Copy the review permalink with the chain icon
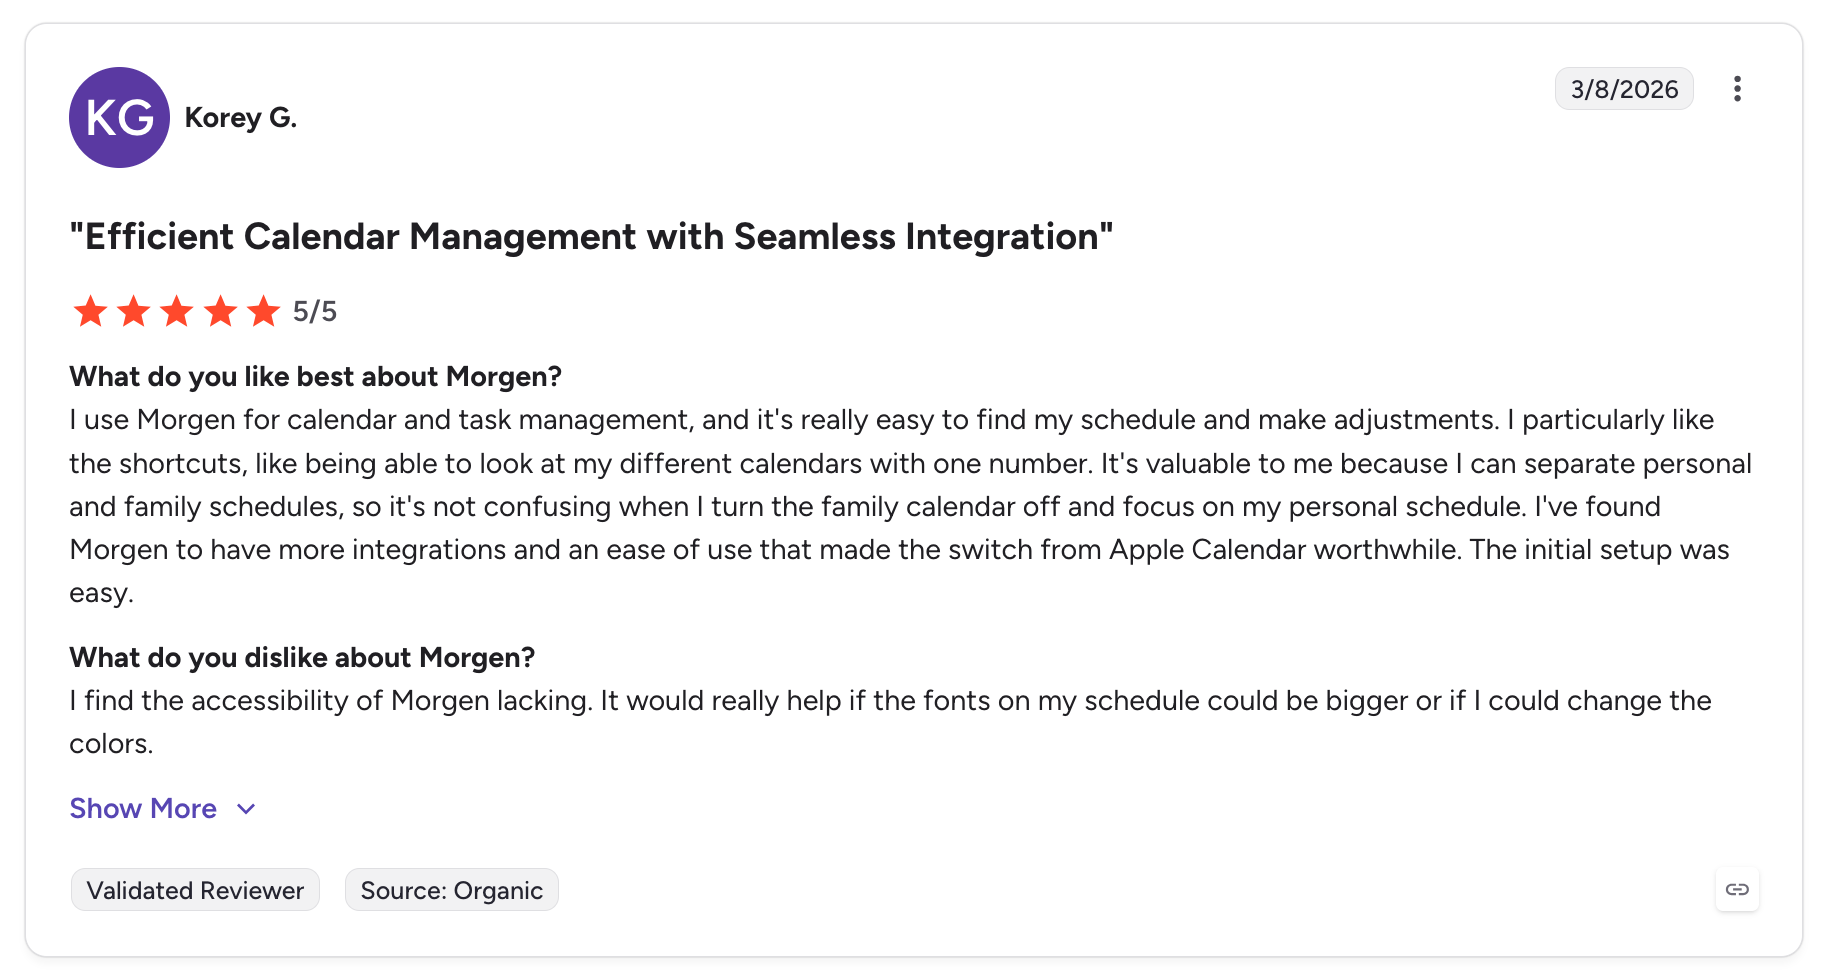 [1737, 889]
